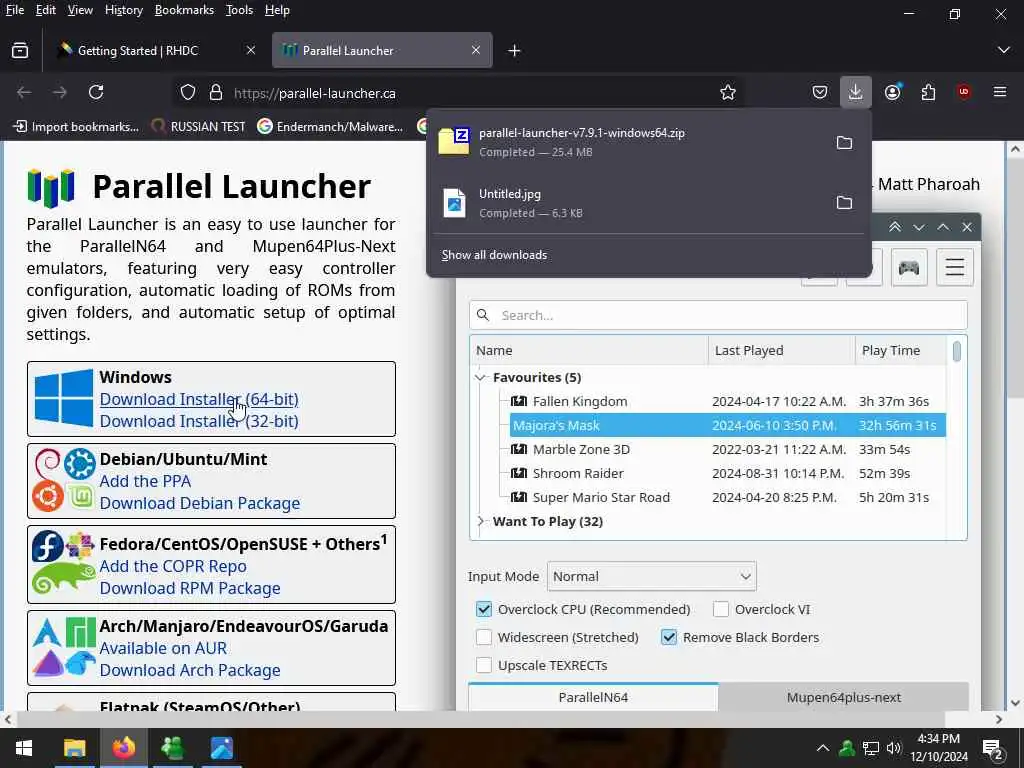Open the File menu
1024x768 pixels.
click(x=15, y=10)
